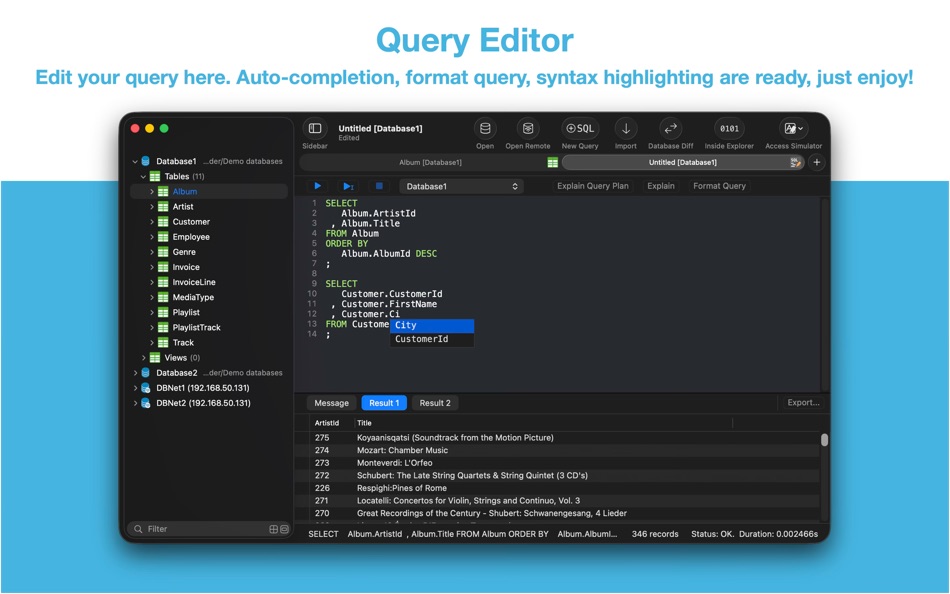Create a New Query with the SQL icon
950x594 pixels.
[579, 128]
